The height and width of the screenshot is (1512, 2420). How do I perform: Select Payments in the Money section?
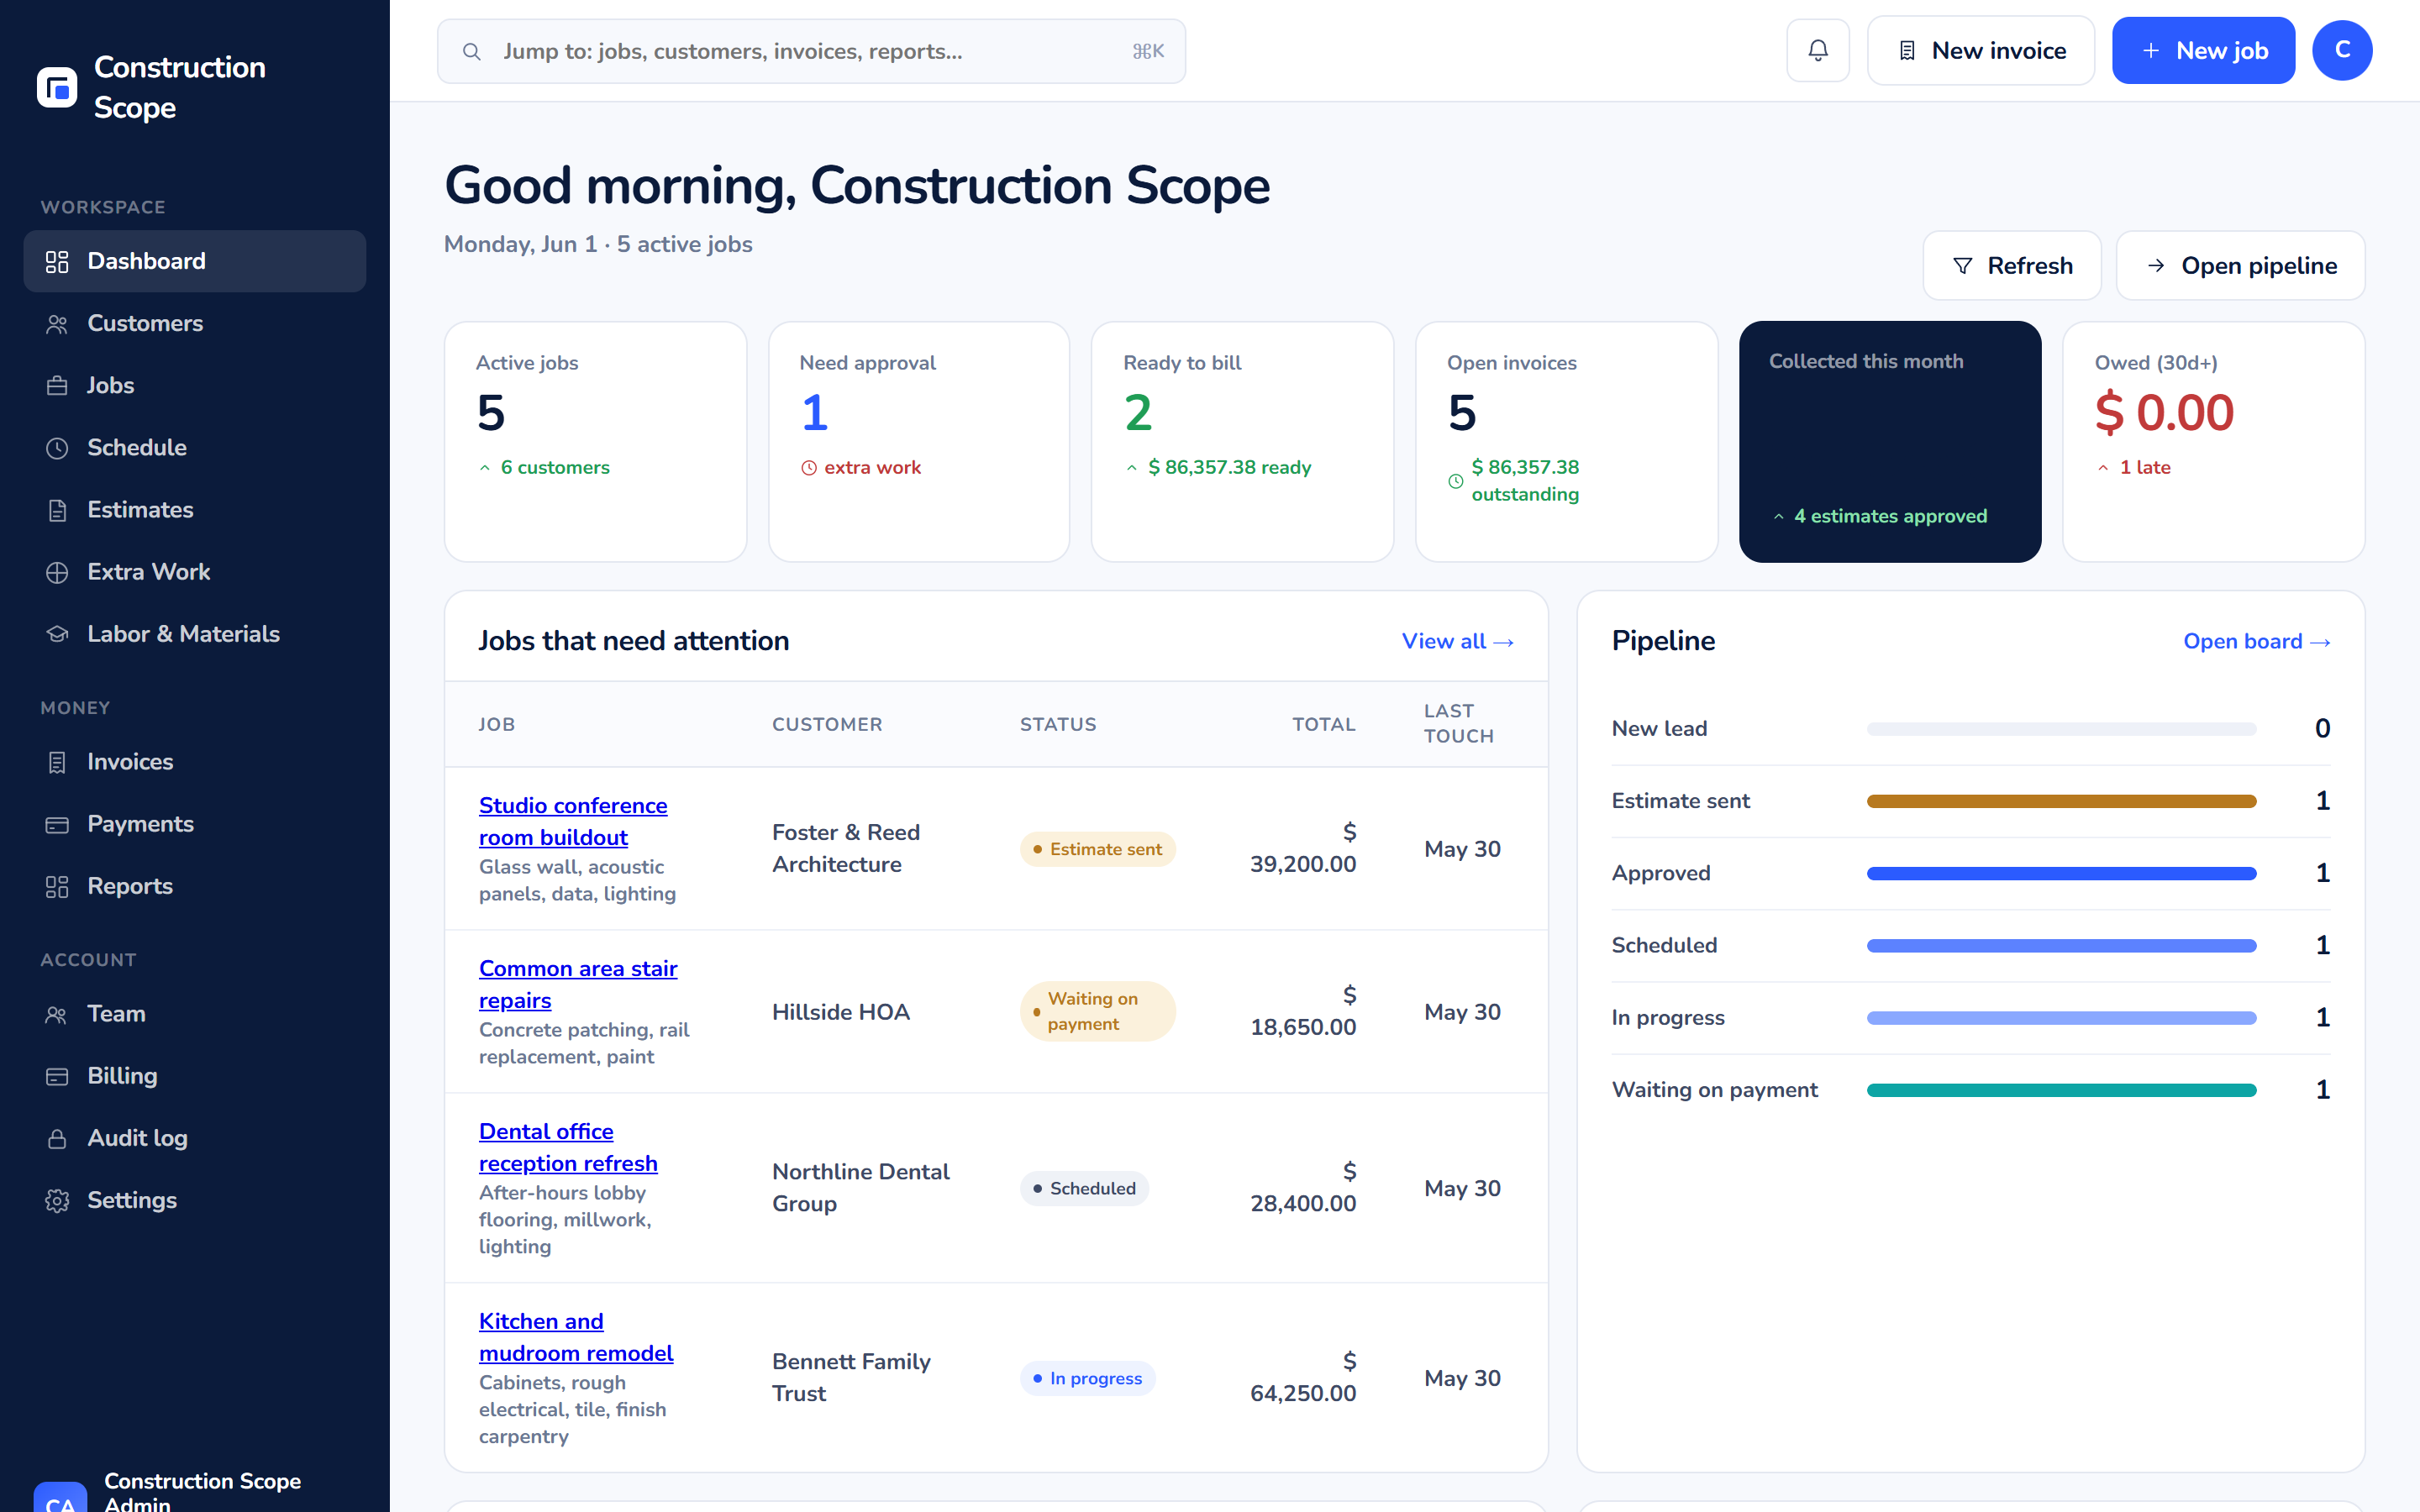point(195,824)
